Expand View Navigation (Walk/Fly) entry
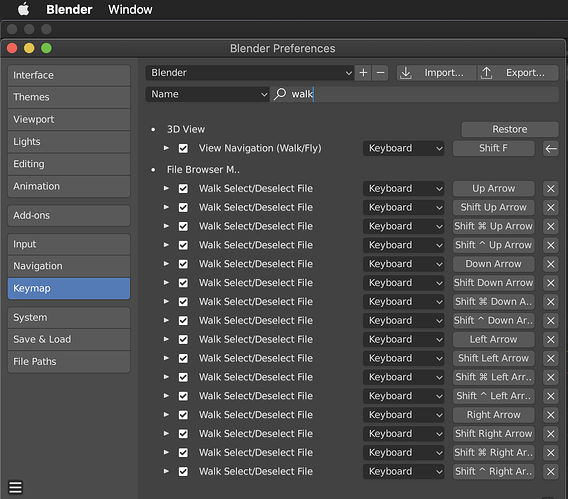The width and height of the screenshot is (568, 499). point(166,148)
